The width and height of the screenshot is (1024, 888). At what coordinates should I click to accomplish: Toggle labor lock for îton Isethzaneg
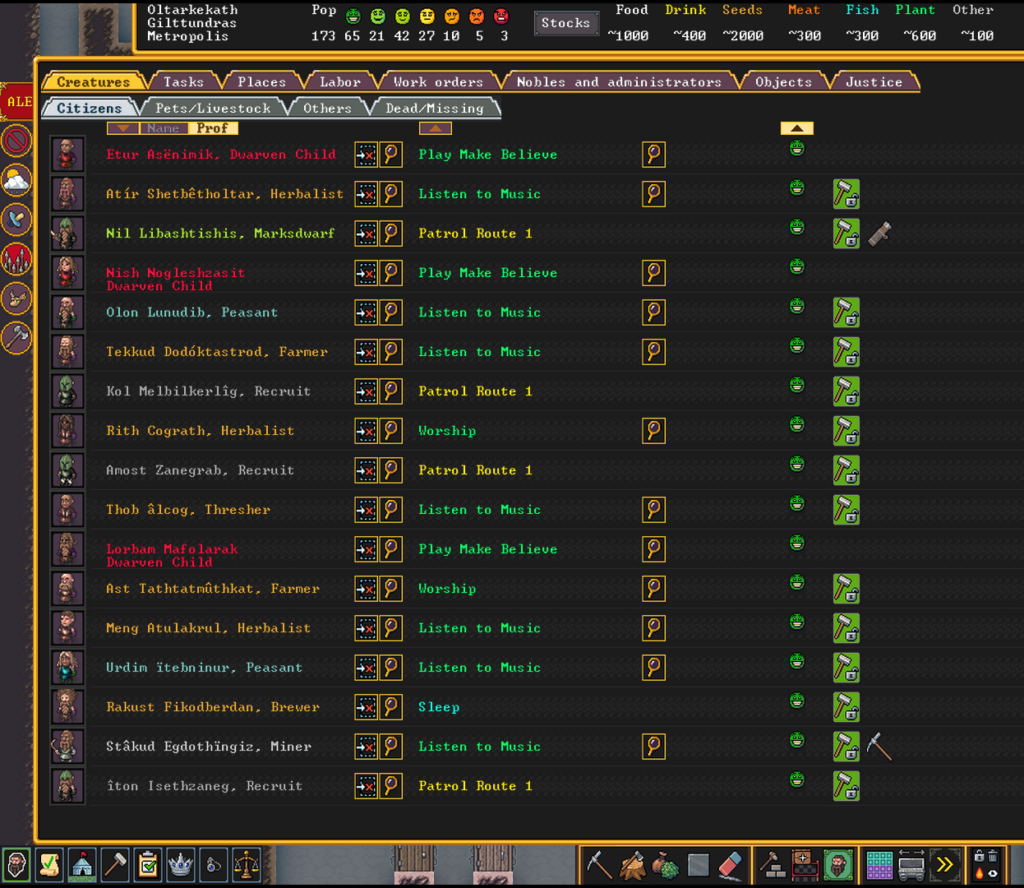point(846,786)
